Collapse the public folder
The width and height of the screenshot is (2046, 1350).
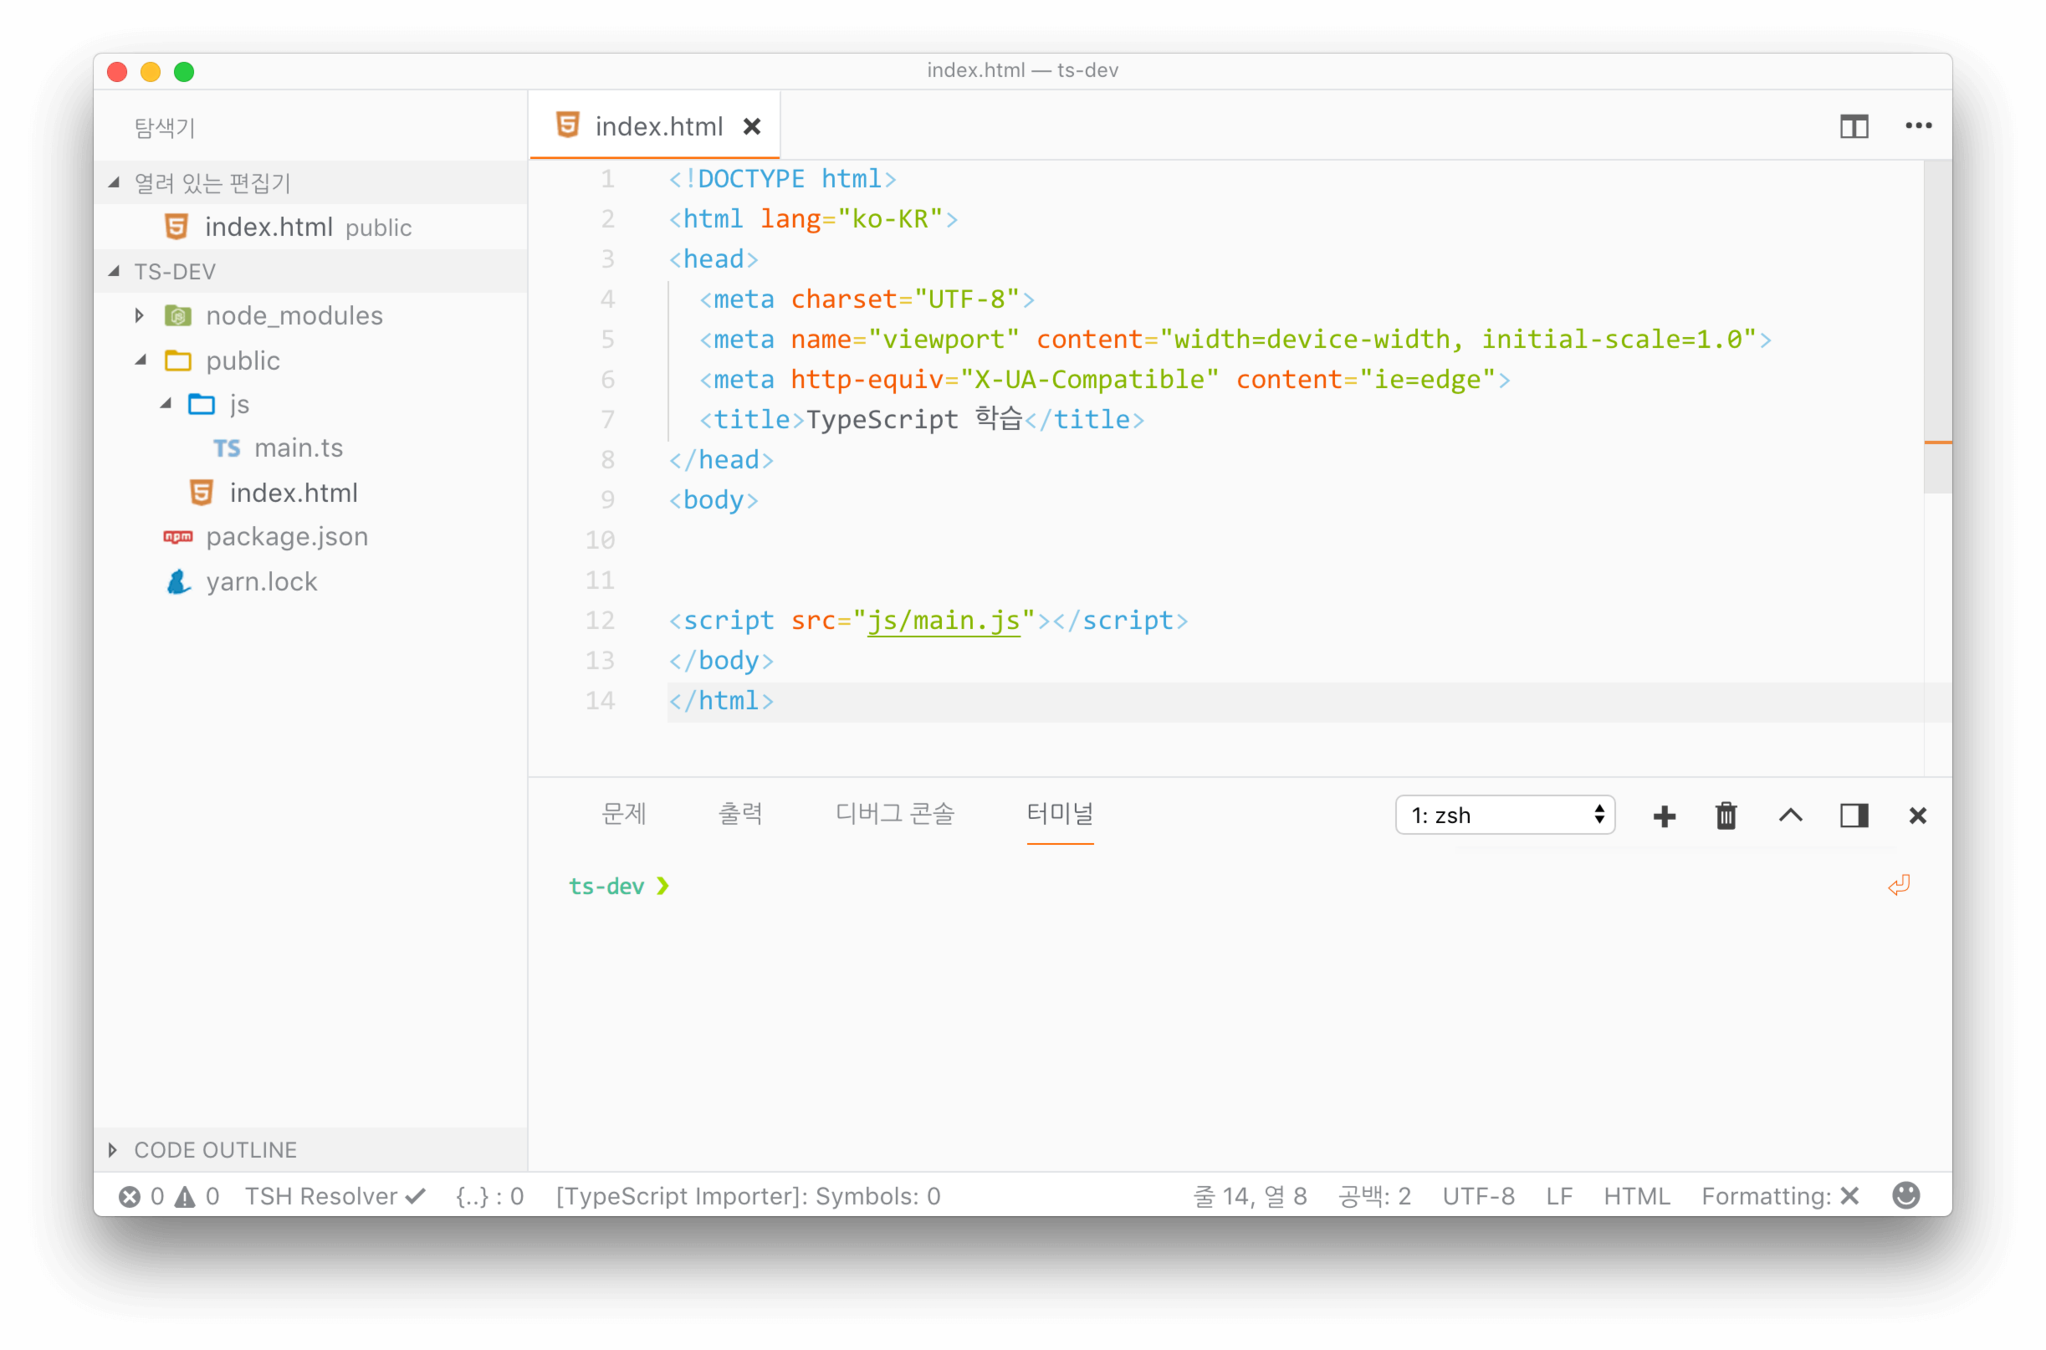coord(242,360)
